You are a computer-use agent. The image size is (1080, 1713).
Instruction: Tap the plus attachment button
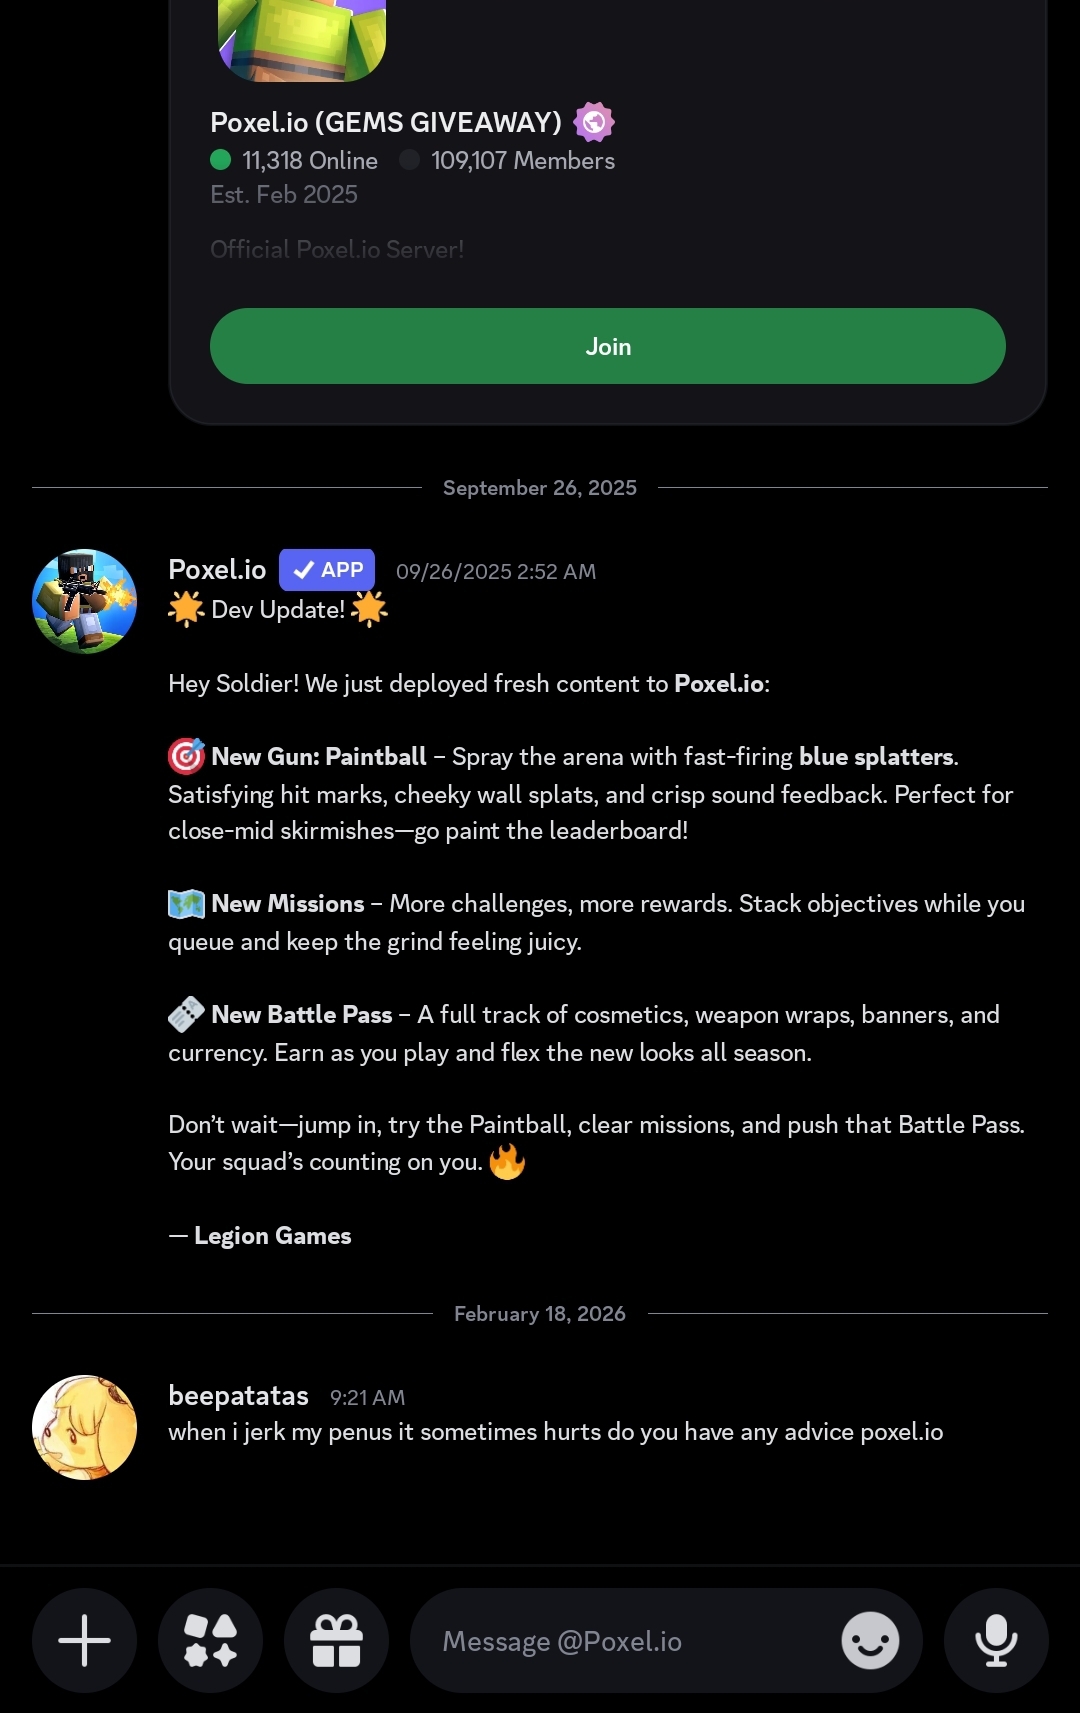click(x=84, y=1640)
